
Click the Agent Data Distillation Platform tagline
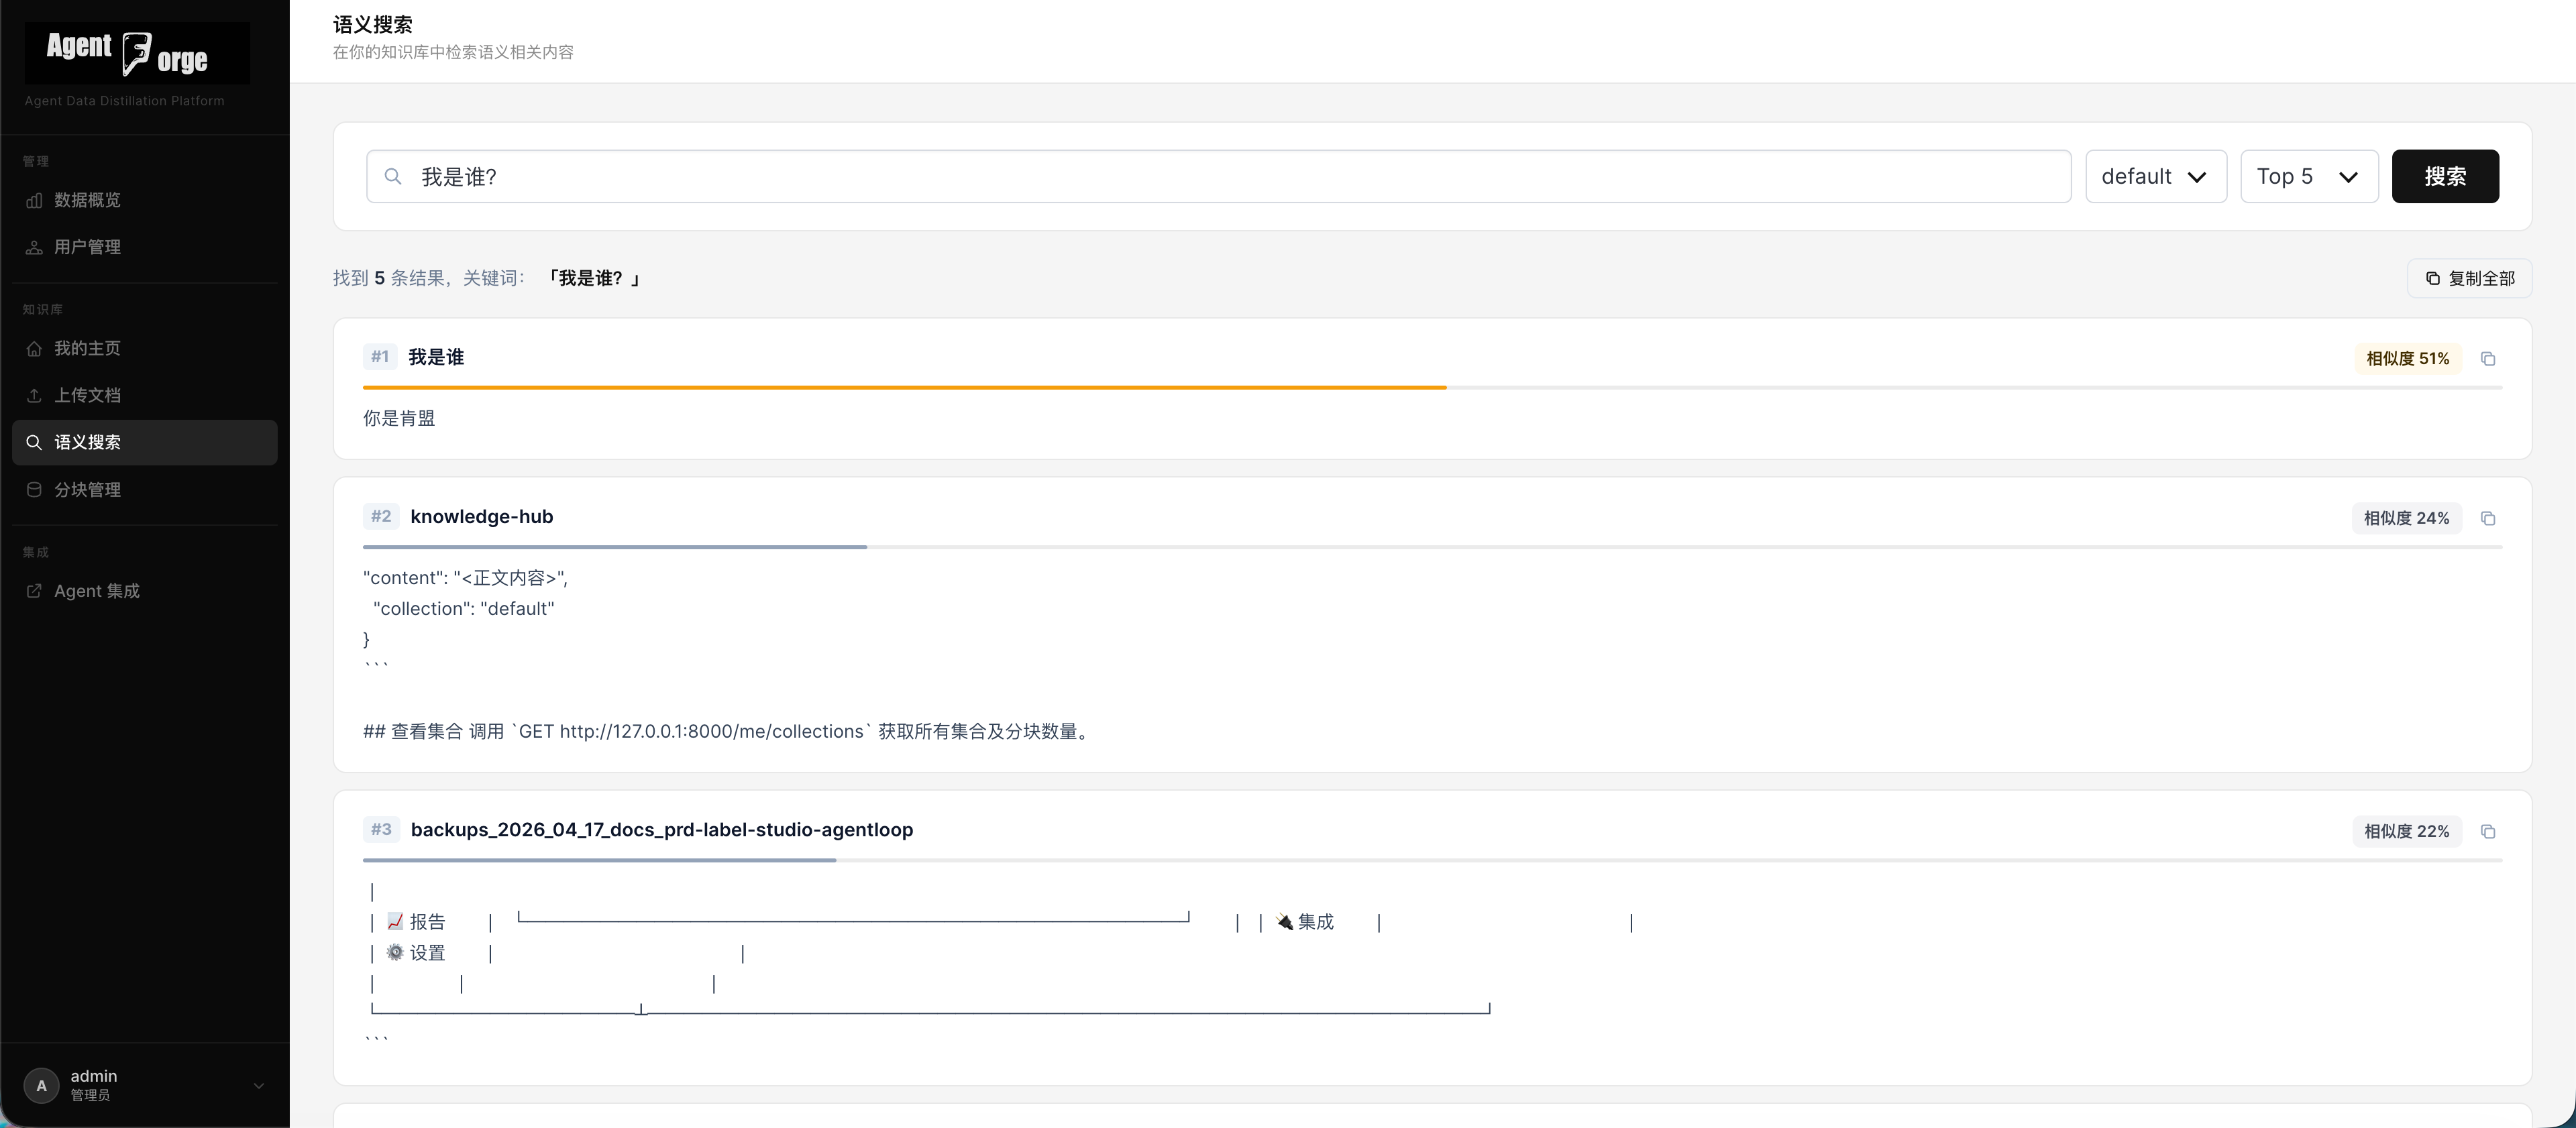(x=125, y=101)
